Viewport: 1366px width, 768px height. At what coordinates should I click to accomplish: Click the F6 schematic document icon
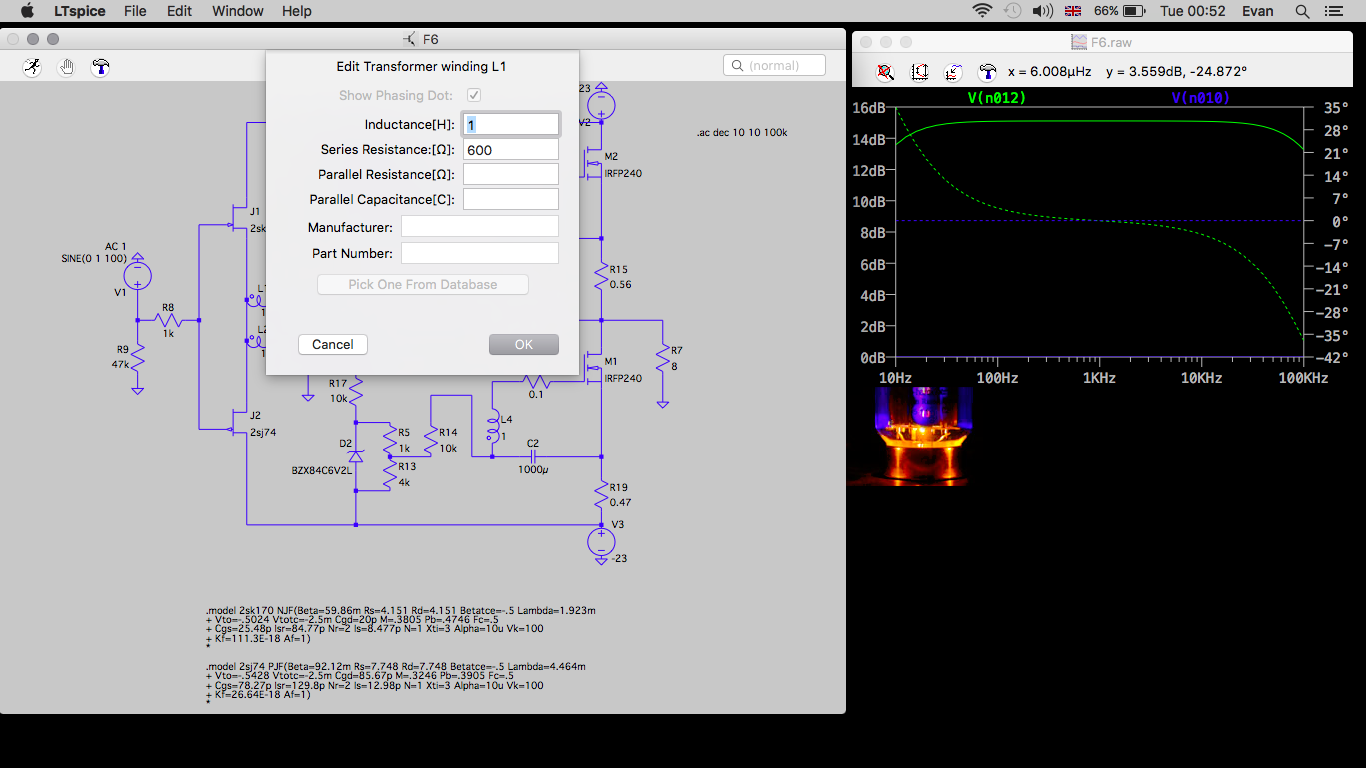pos(410,39)
